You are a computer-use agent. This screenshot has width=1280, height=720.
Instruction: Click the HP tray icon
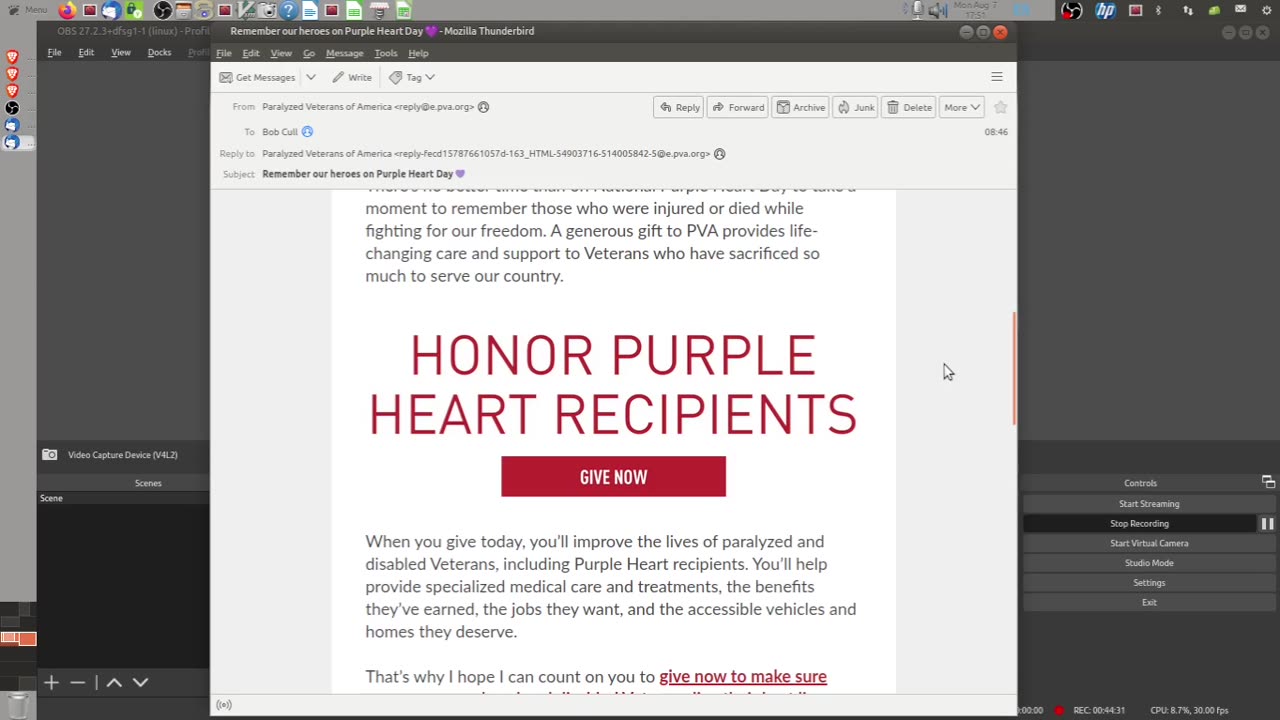pos(1105,10)
